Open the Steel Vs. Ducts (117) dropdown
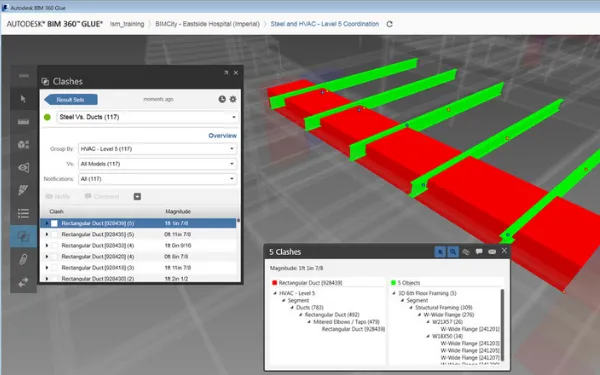 pos(148,117)
